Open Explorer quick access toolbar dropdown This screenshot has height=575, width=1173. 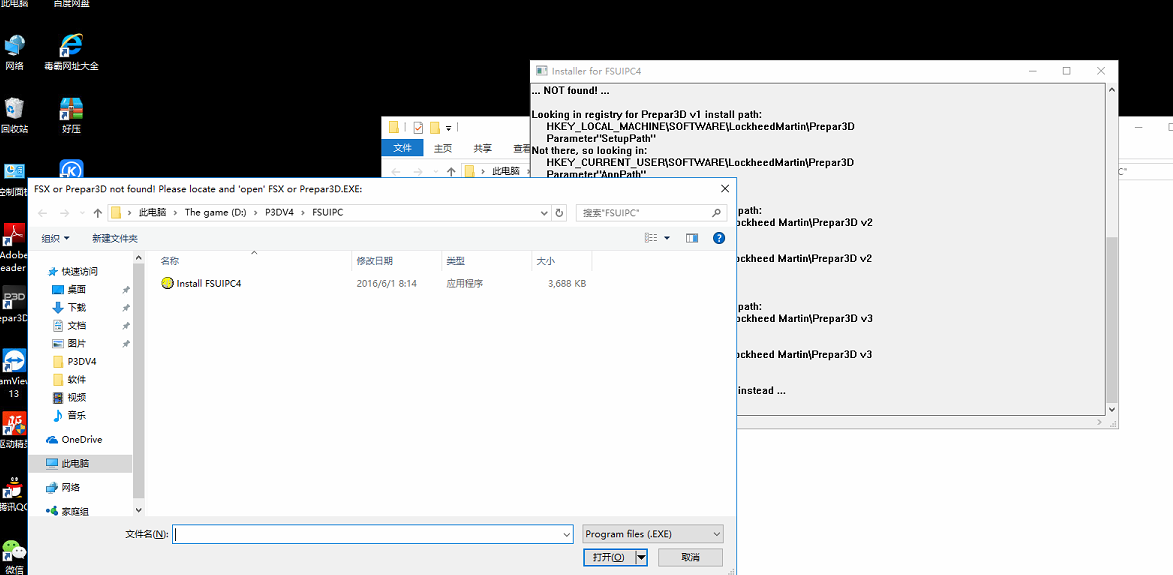pos(449,127)
